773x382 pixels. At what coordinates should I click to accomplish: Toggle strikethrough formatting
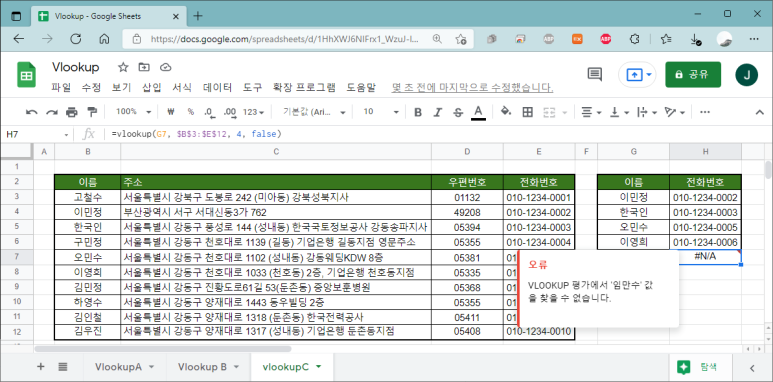pos(458,112)
